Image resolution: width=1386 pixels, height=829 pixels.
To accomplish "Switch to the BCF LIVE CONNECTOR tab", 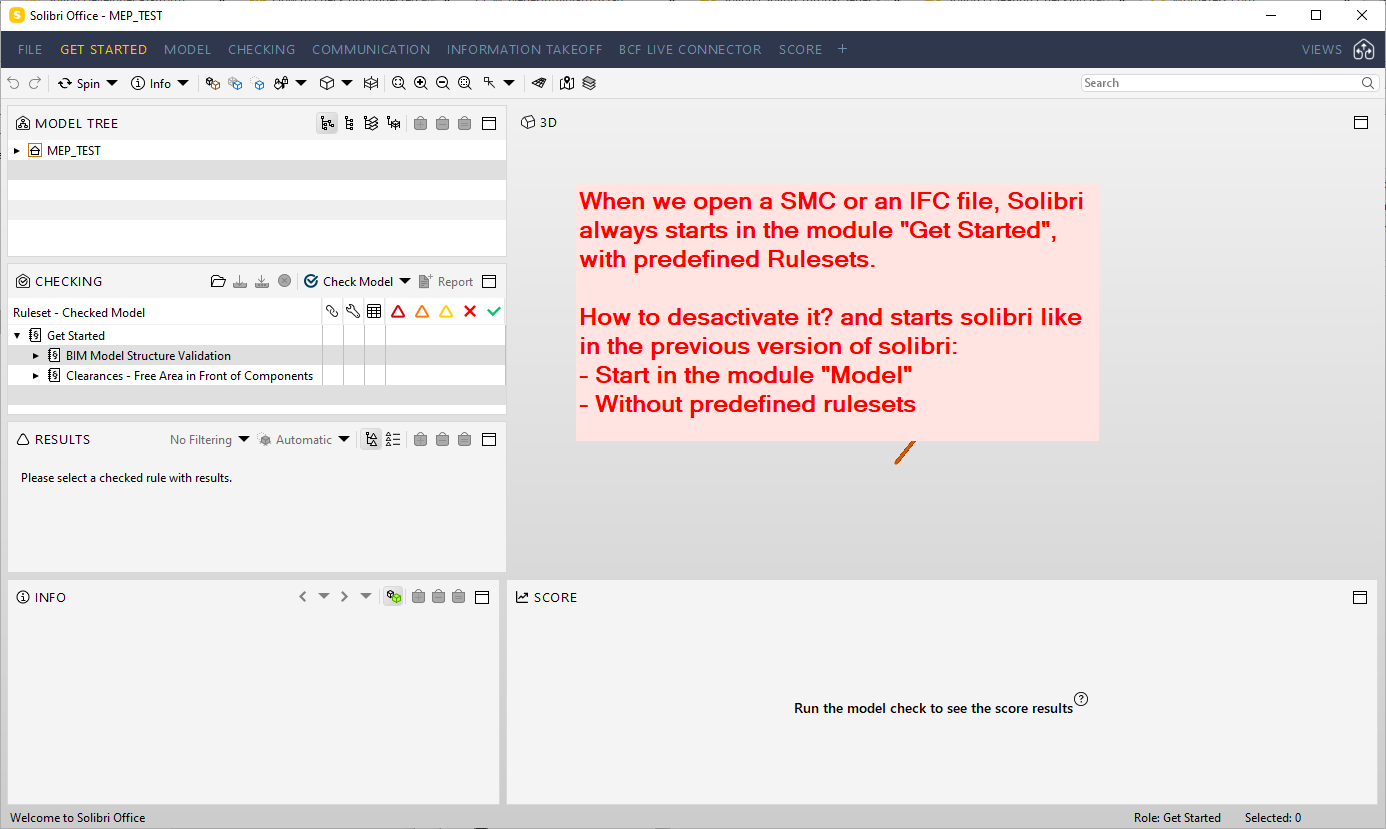I will [x=690, y=50].
